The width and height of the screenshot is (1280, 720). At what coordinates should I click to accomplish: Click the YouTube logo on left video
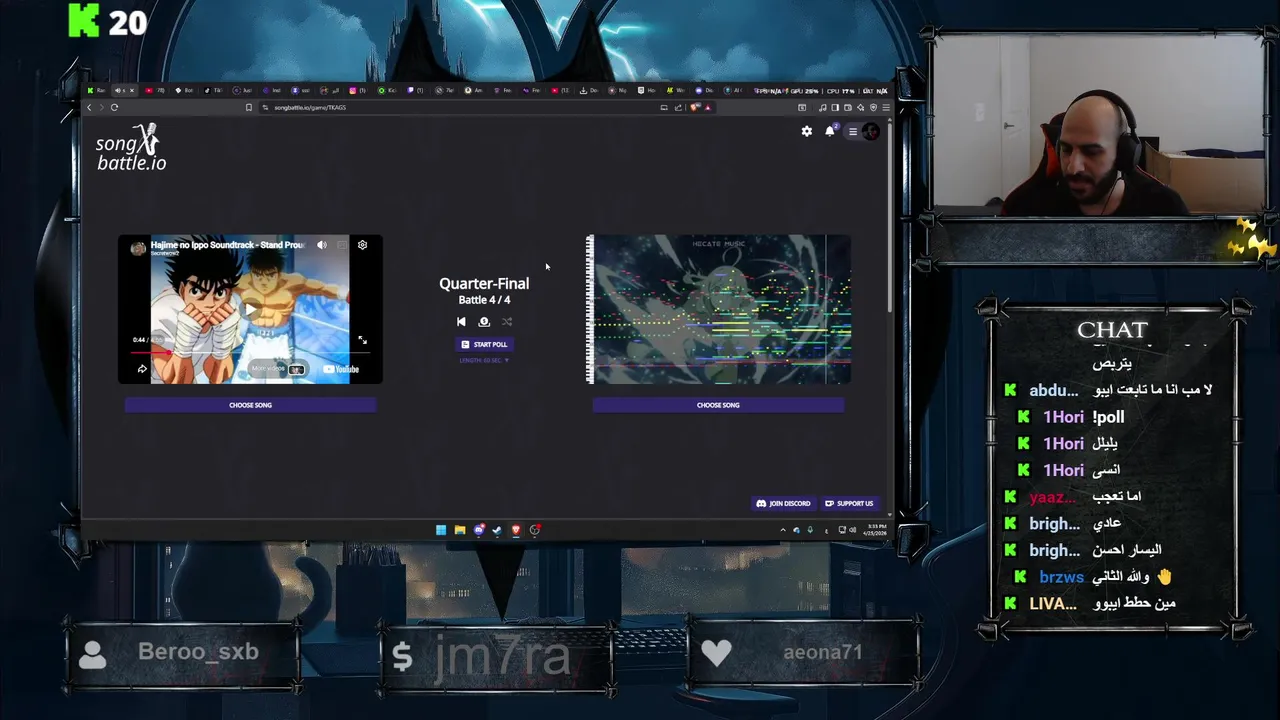[x=340, y=369]
